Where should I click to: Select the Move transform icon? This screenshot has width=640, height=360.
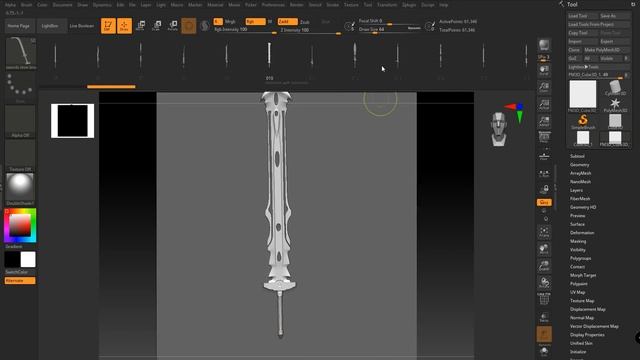[x=140, y=26]
